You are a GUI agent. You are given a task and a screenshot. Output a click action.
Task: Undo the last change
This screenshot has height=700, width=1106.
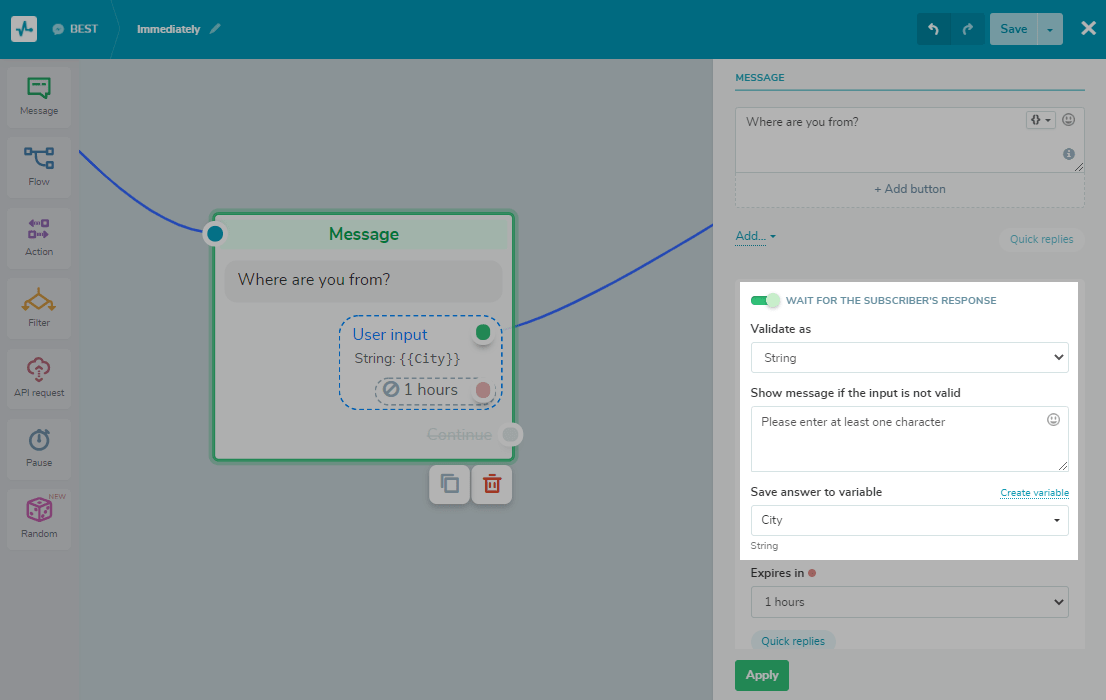(x=933, y=29)
